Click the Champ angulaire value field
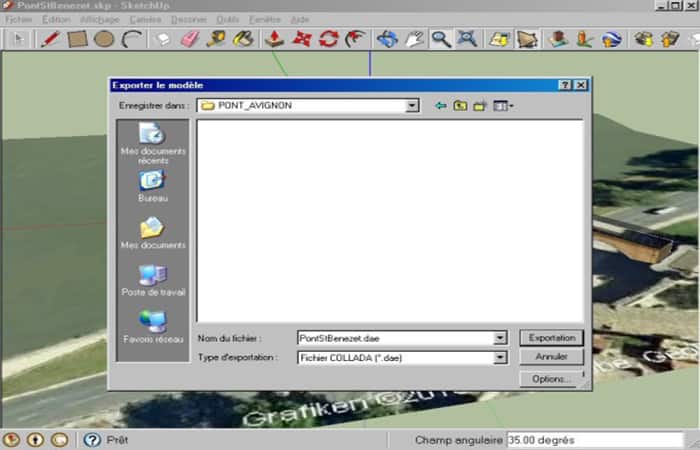Viewport: 700px width, 450px height. click(595, 440)
